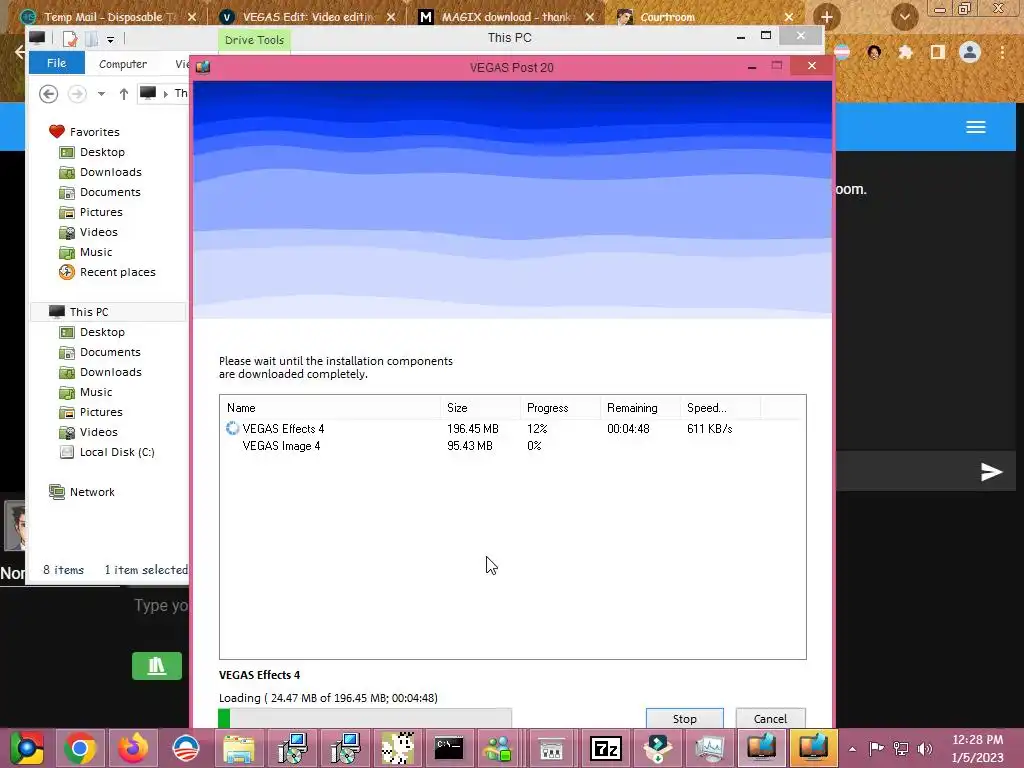Click network icon in system tray
This screenshot has width=1024, height=768.
[x=901, y=748]
